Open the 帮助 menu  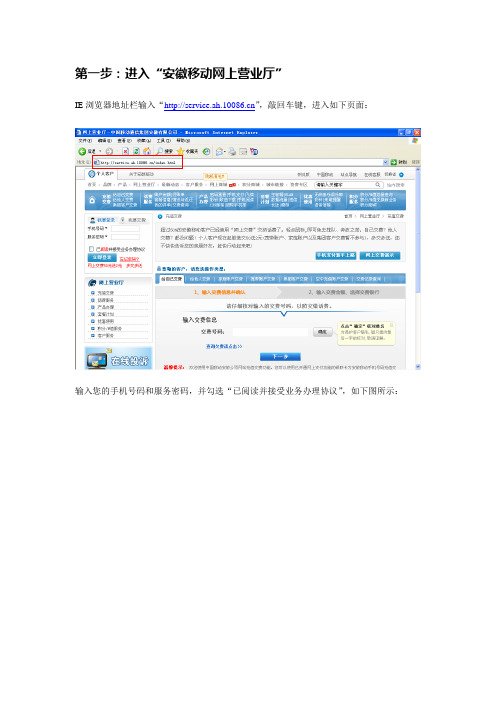click(x=183, y=141)
